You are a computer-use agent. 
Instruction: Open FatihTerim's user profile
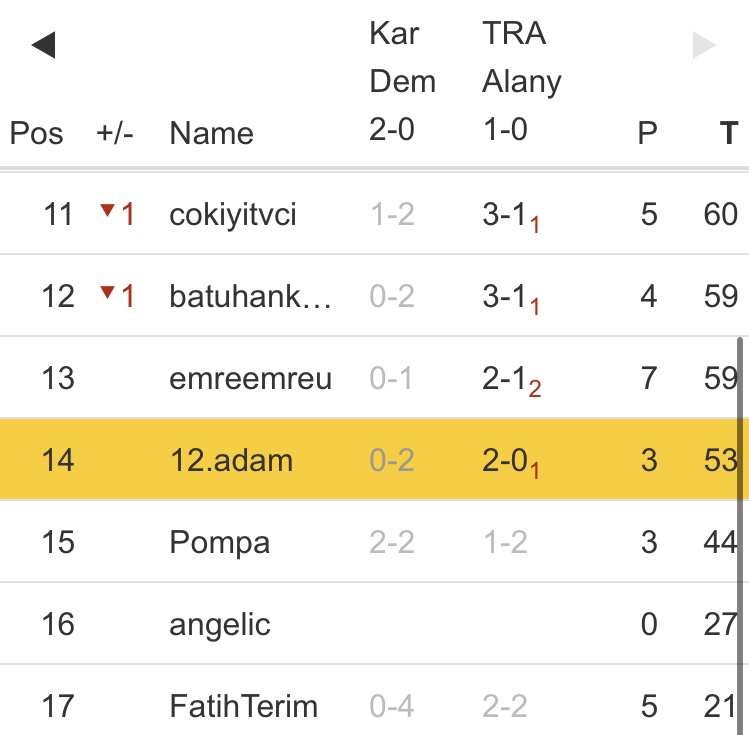coord(243,707)
